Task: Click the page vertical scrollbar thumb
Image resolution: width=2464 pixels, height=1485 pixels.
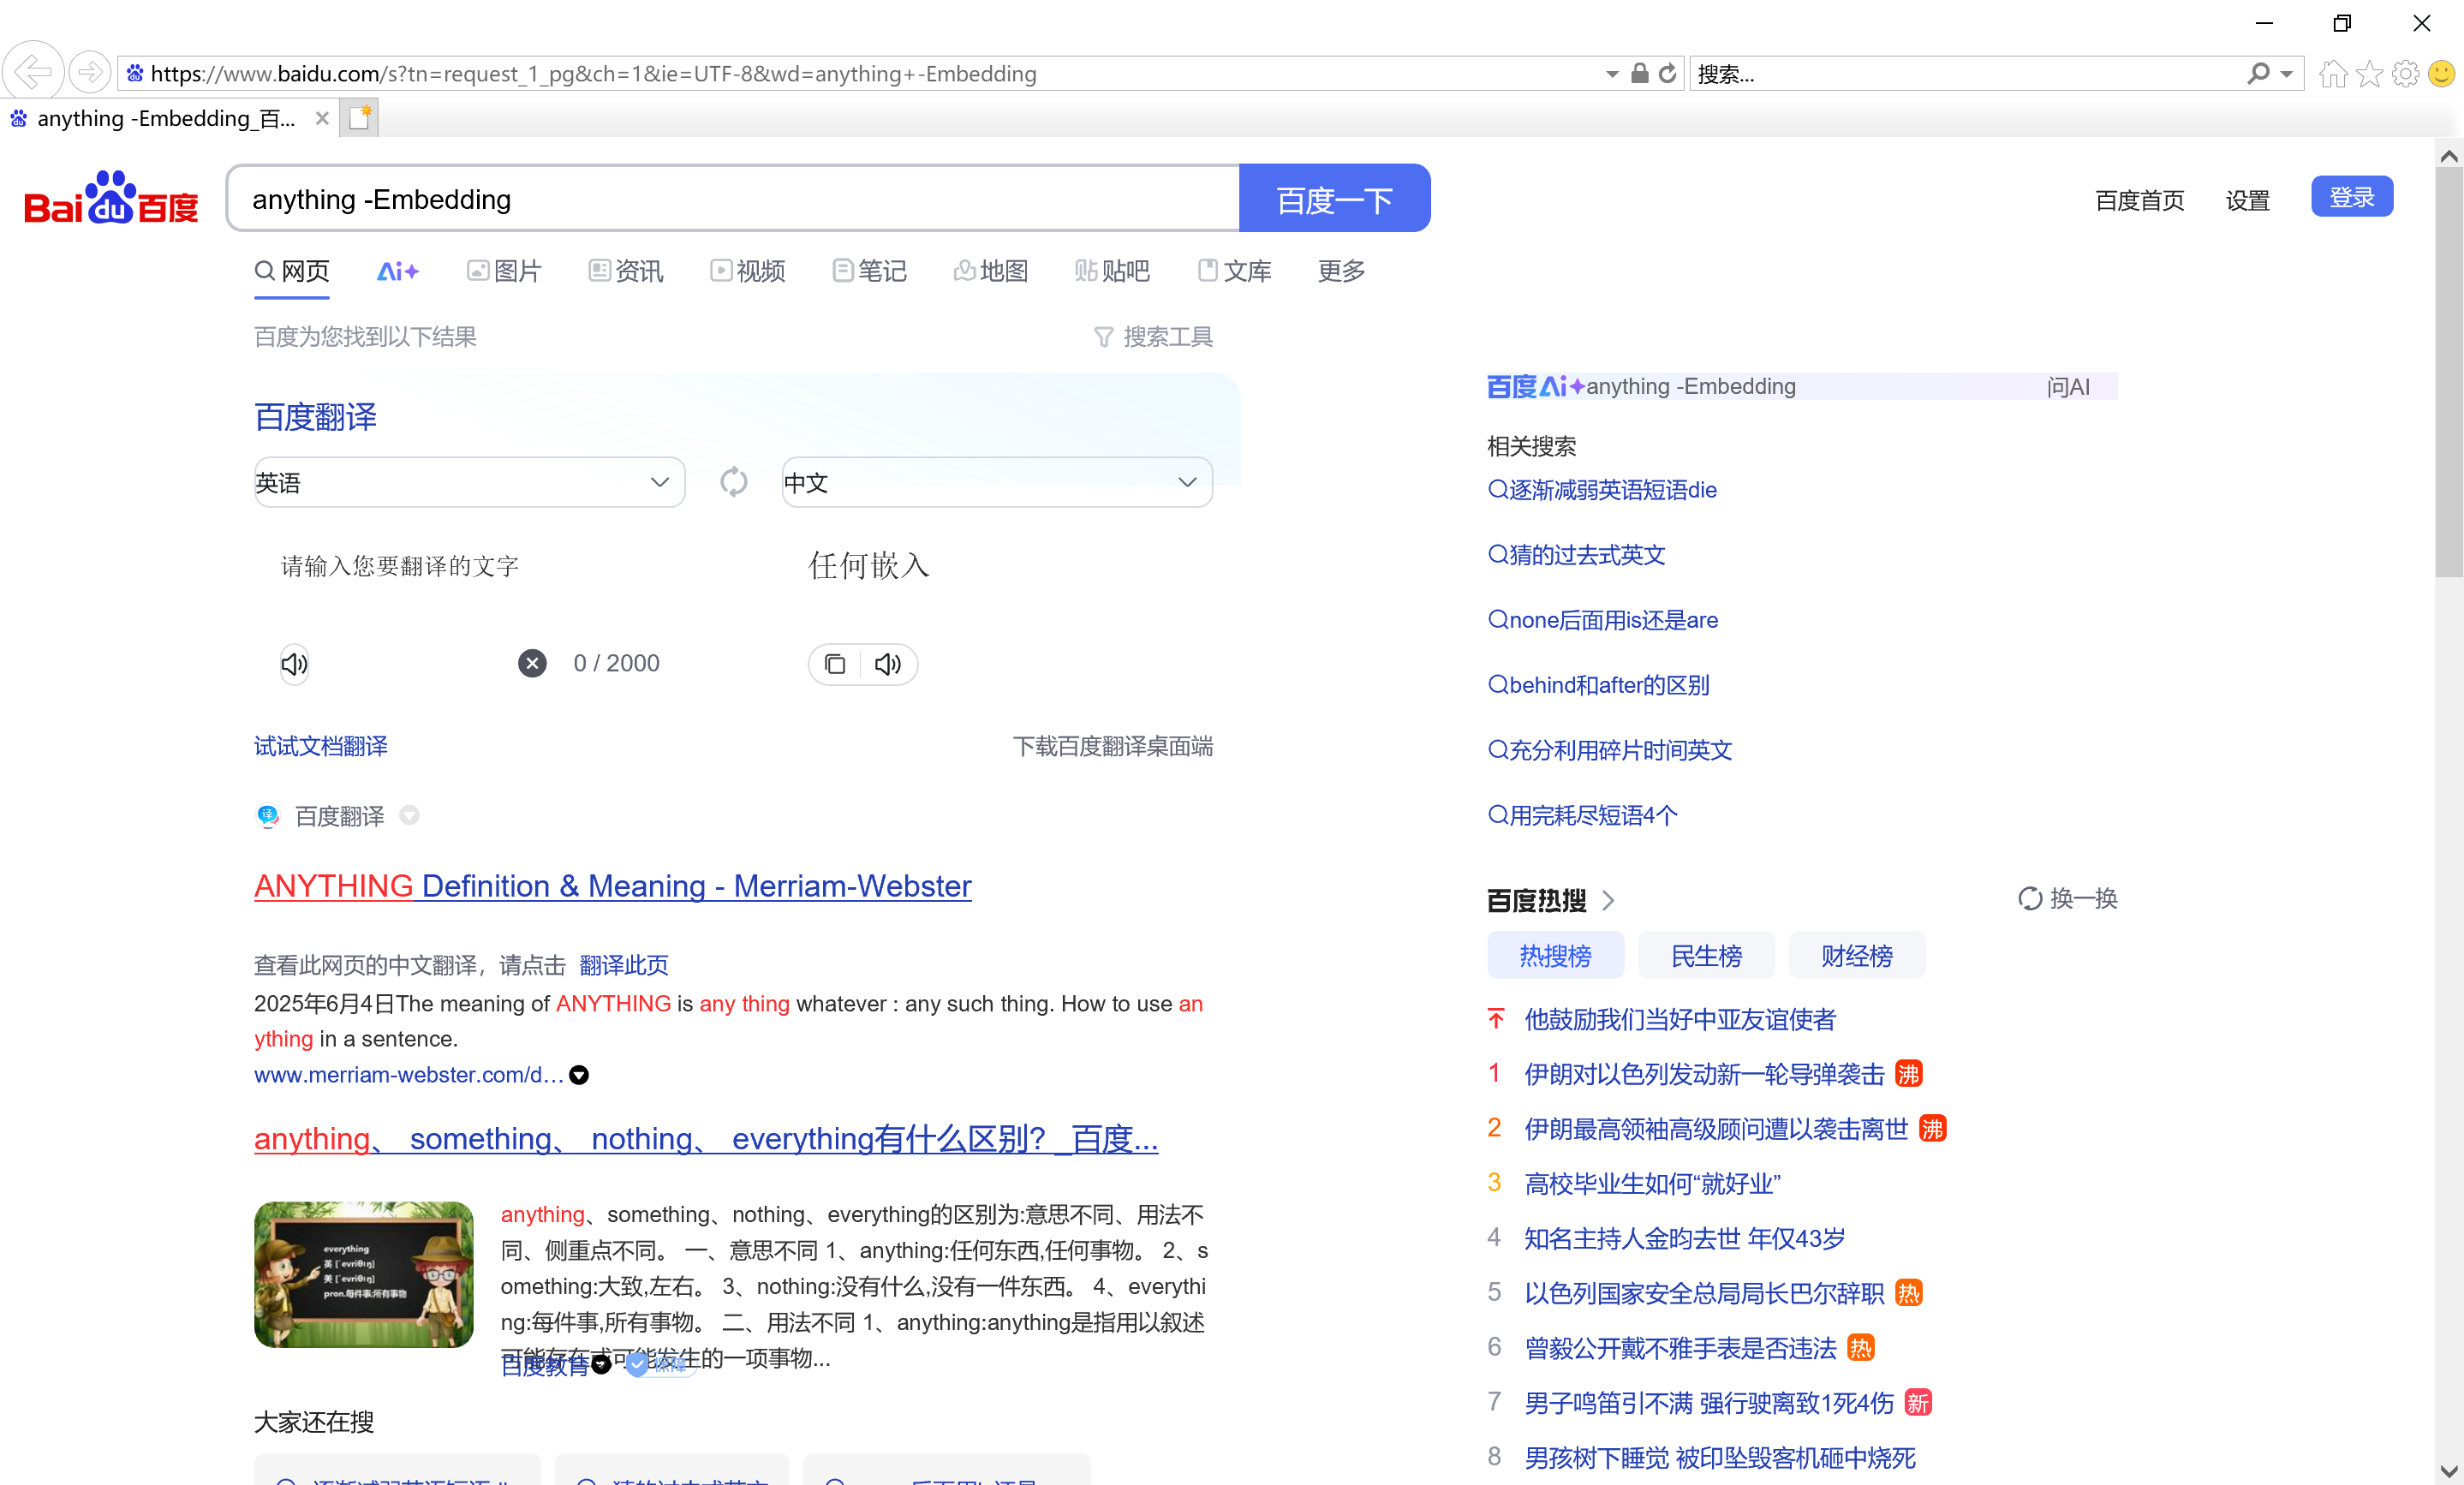Action: 2448,372
